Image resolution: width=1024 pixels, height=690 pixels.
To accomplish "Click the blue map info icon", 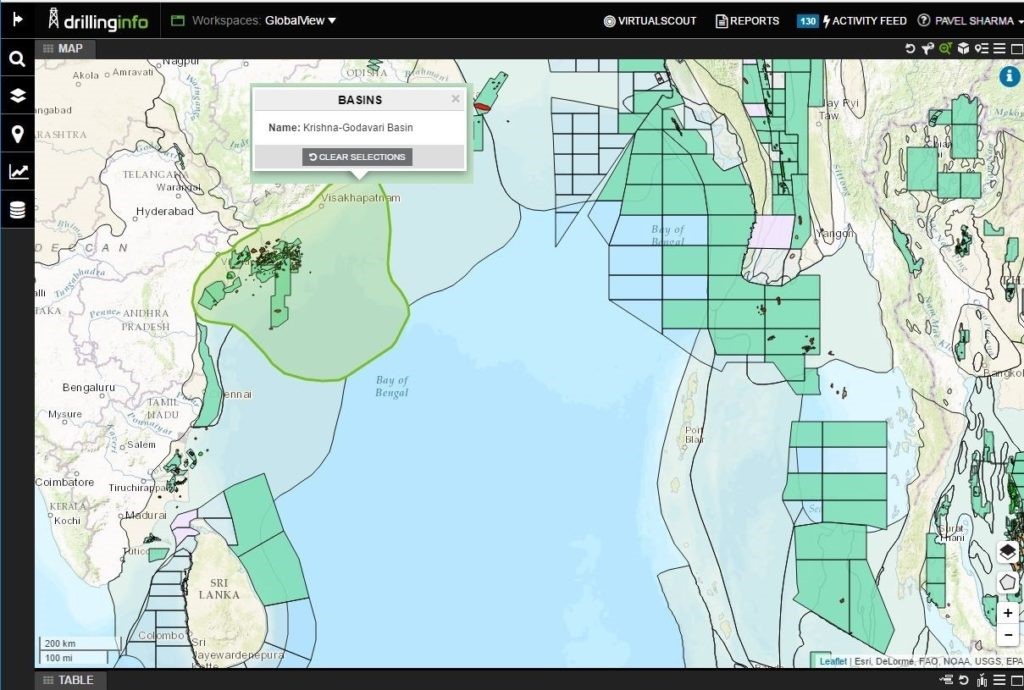I will click(x=1010, y=76).
